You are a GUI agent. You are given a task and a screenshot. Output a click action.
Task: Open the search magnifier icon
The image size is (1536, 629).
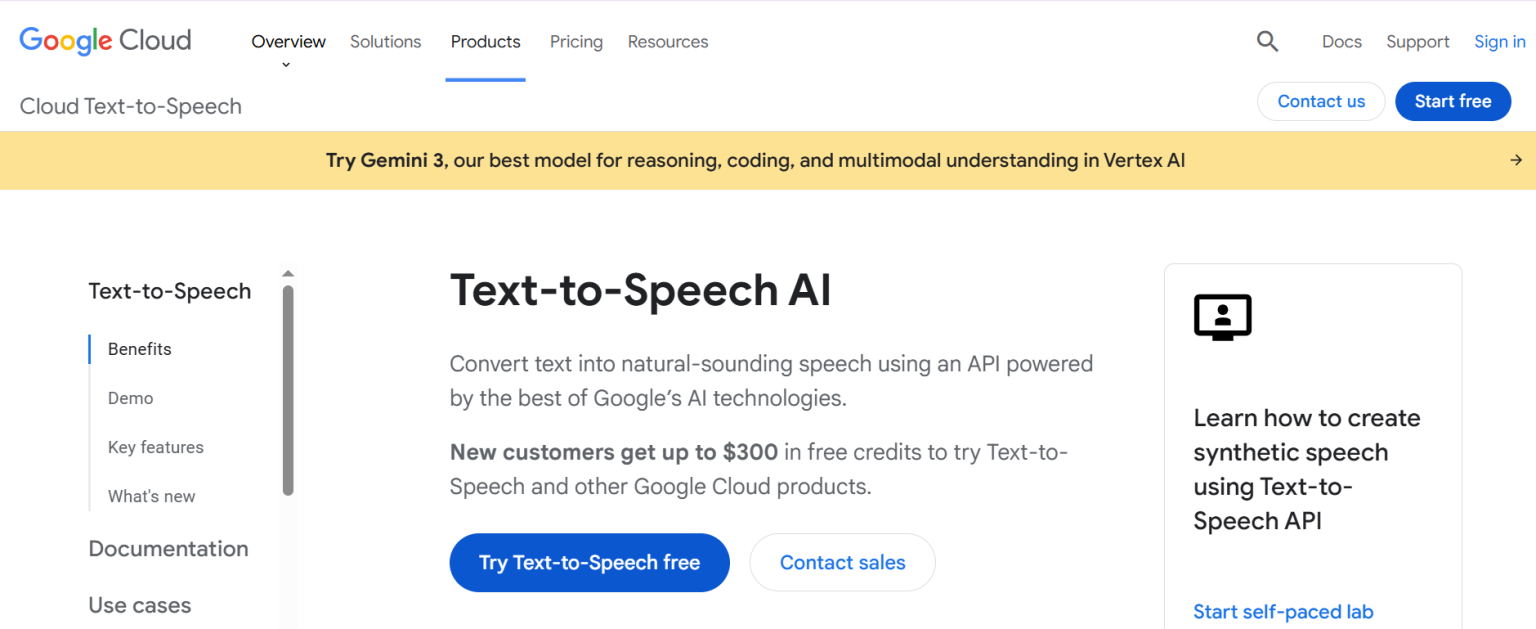click(x=1267, y=41)
